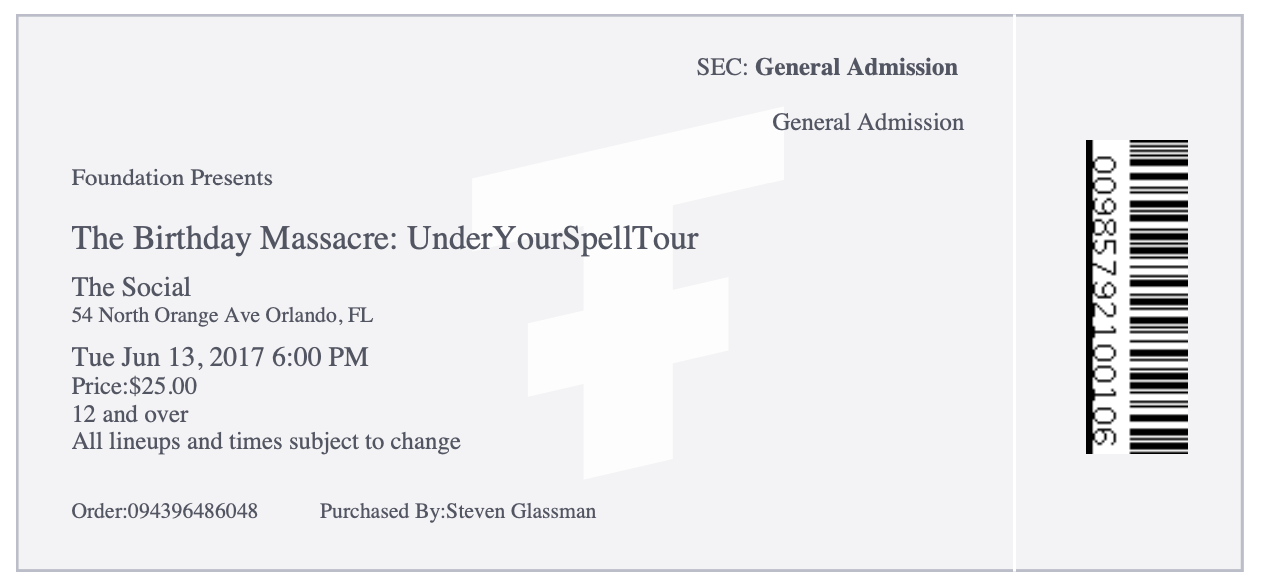Select the Foundation Presents text
Viewport: 1266px width, 588px height.
(172, 178)
